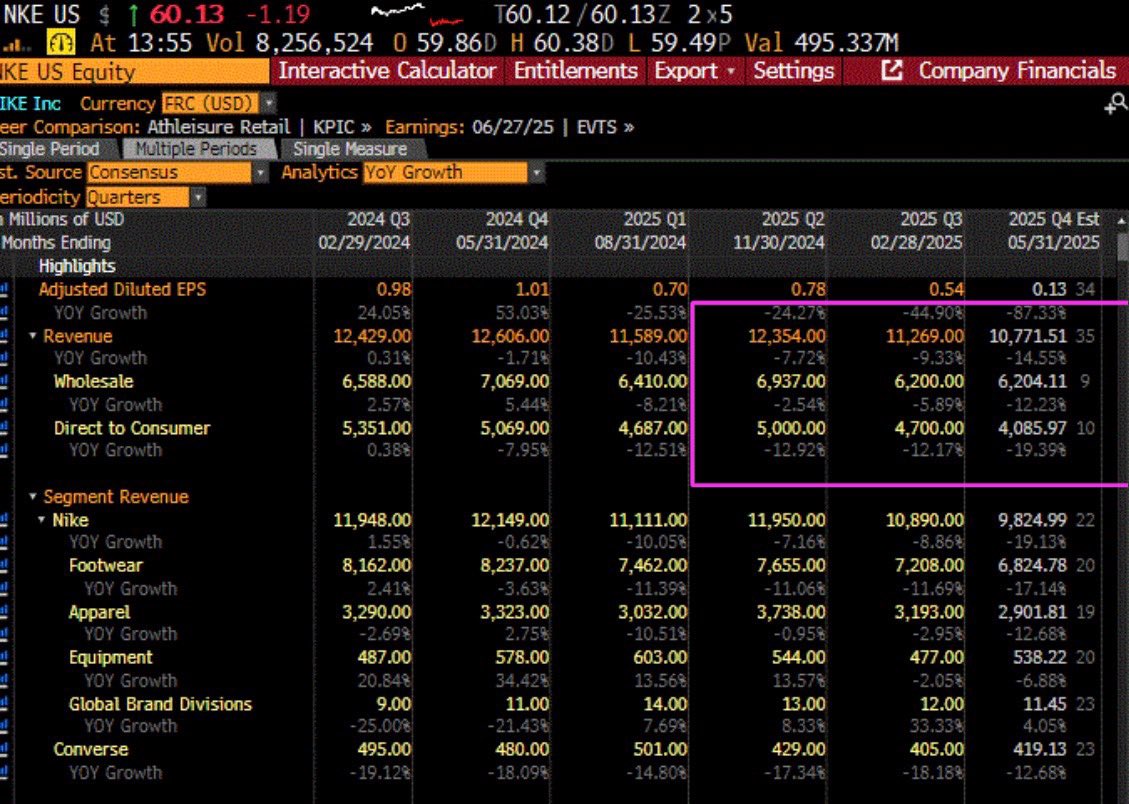Viewport: 1129px width, 804px height.
Task: Click the green up arrow next to the 60.13 price
Action: click(x=134, y=14)
